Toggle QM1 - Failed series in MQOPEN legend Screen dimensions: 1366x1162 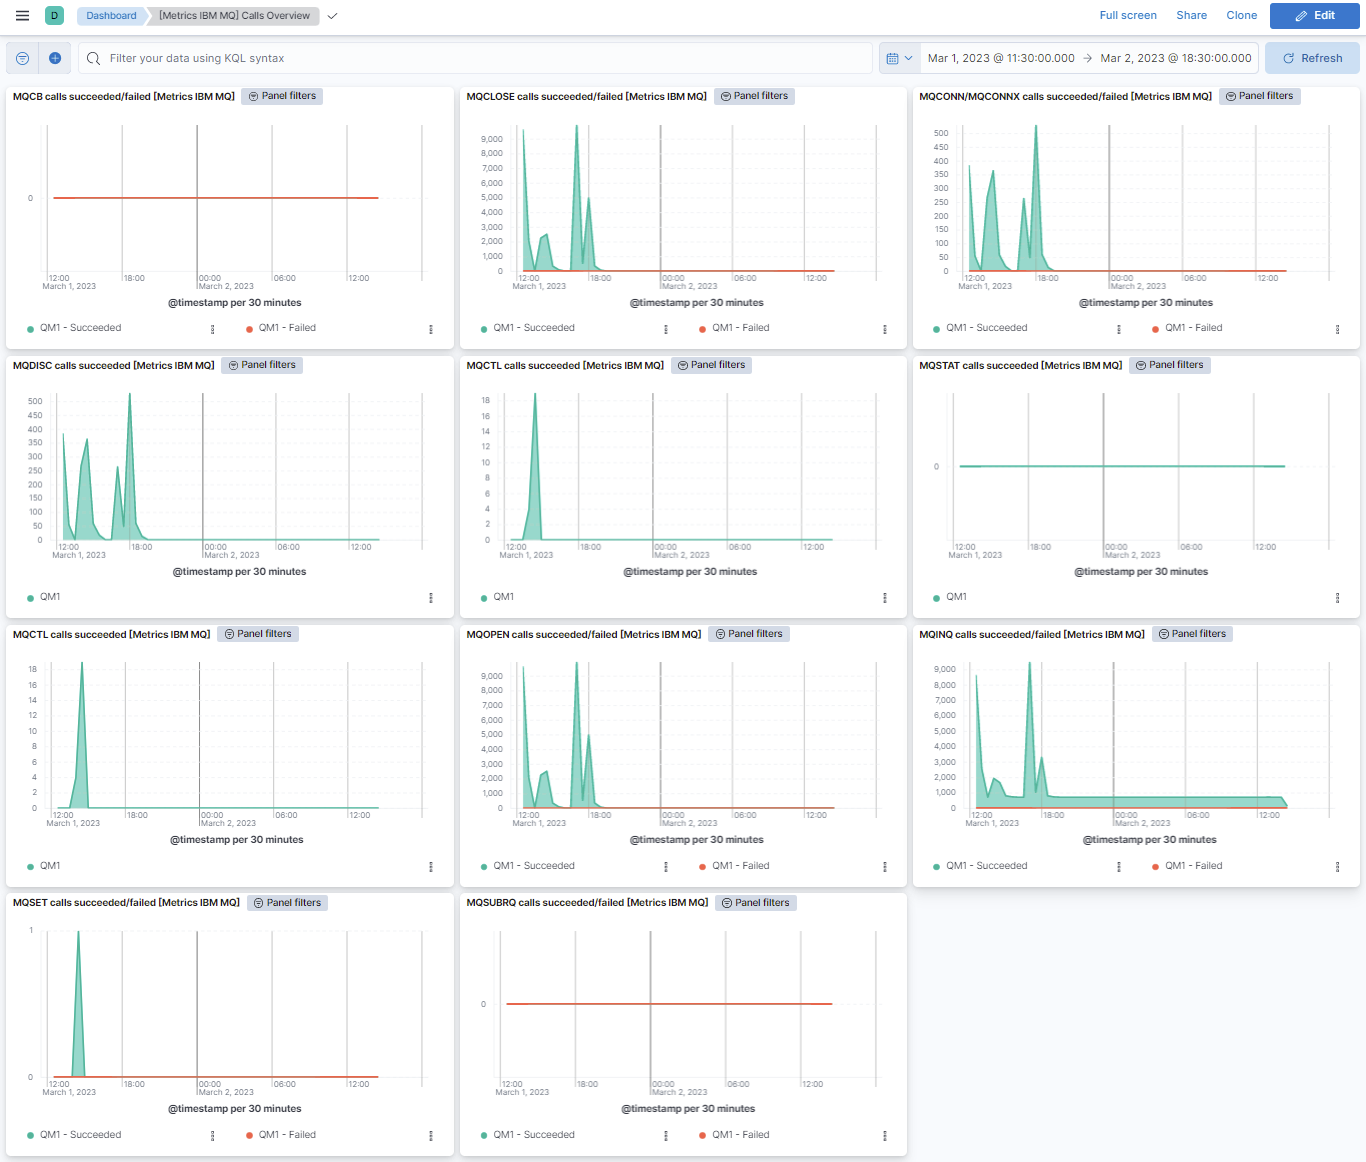(740, 866)
